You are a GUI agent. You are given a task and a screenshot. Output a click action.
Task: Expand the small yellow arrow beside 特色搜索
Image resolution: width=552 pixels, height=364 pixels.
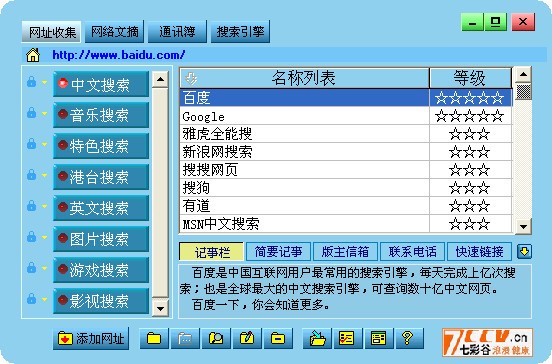tap(44, 144)
